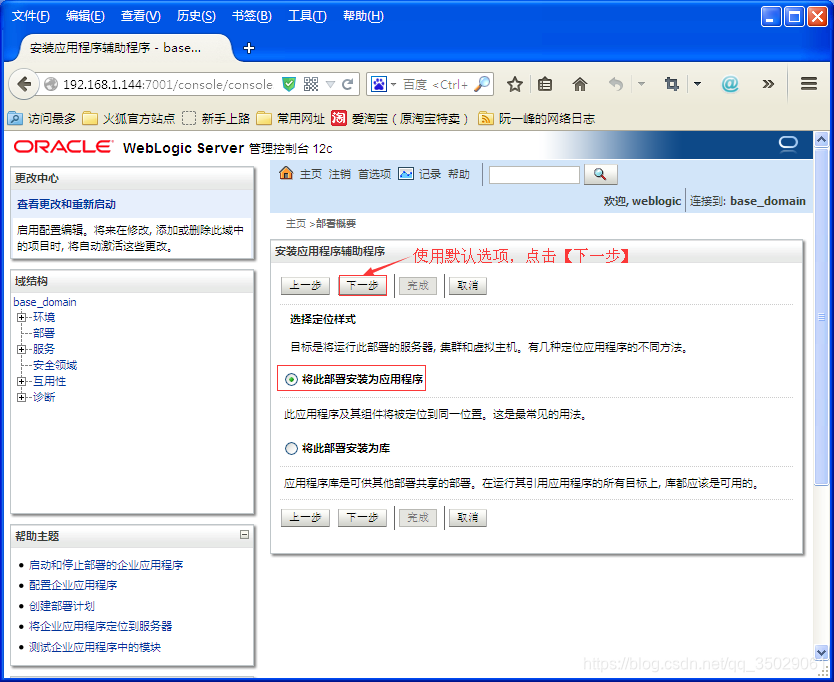Click the Oracle speech bubble icon in header
The height and width of the screenshot is (682, 834).
click(x=788, y=144)
